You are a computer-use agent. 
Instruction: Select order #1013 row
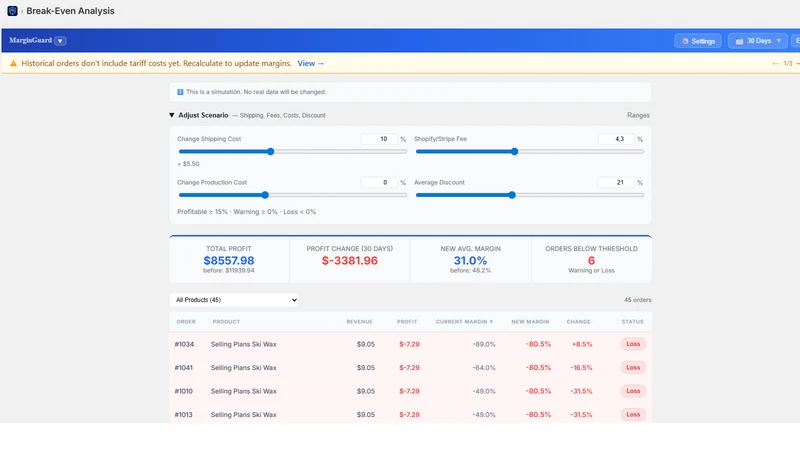410,414
